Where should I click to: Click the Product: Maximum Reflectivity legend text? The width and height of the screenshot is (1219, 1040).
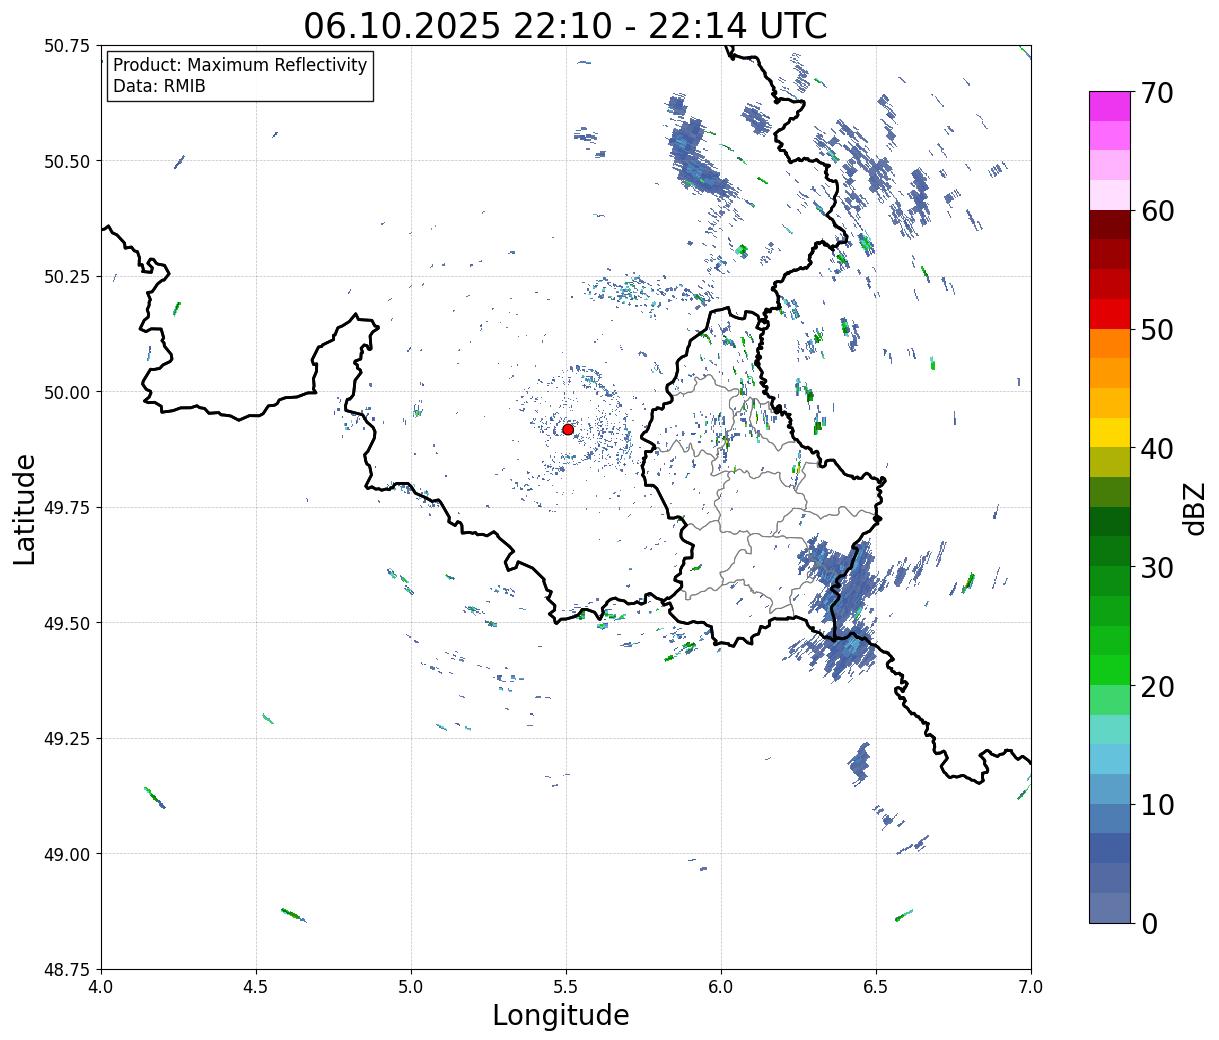click(x=240, y=65)
